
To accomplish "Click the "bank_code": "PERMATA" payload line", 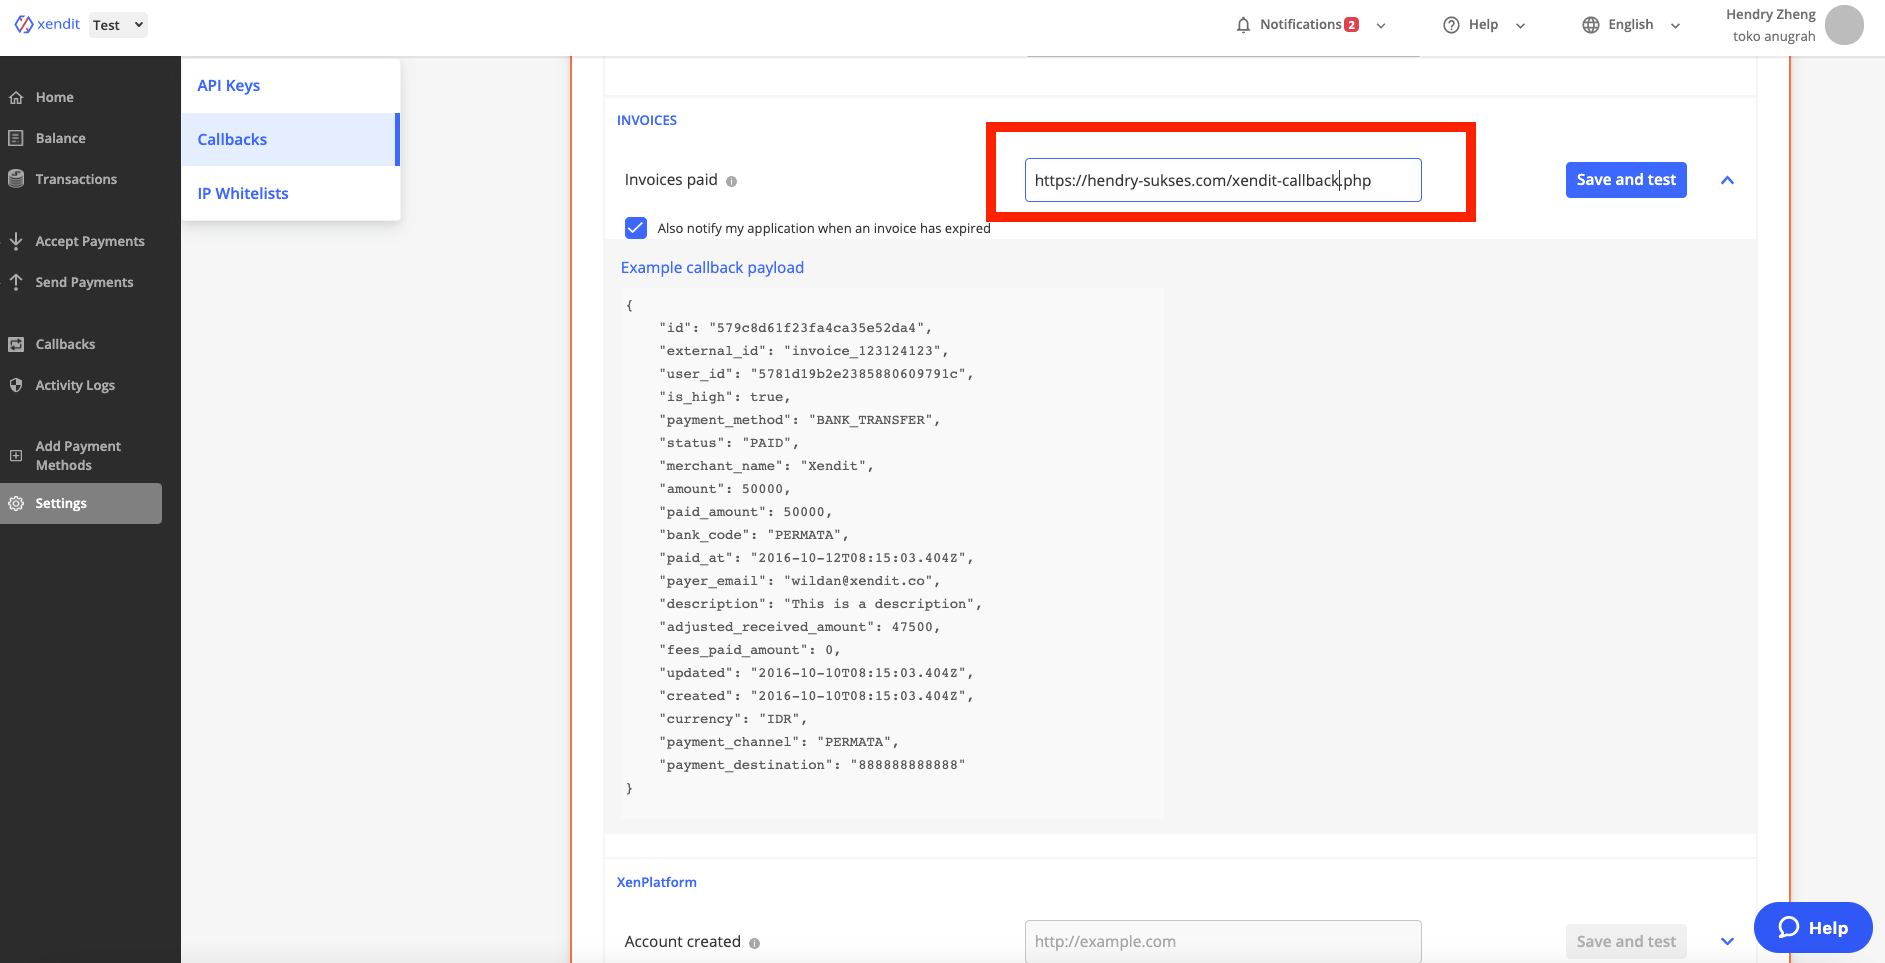I will [753, 535].
